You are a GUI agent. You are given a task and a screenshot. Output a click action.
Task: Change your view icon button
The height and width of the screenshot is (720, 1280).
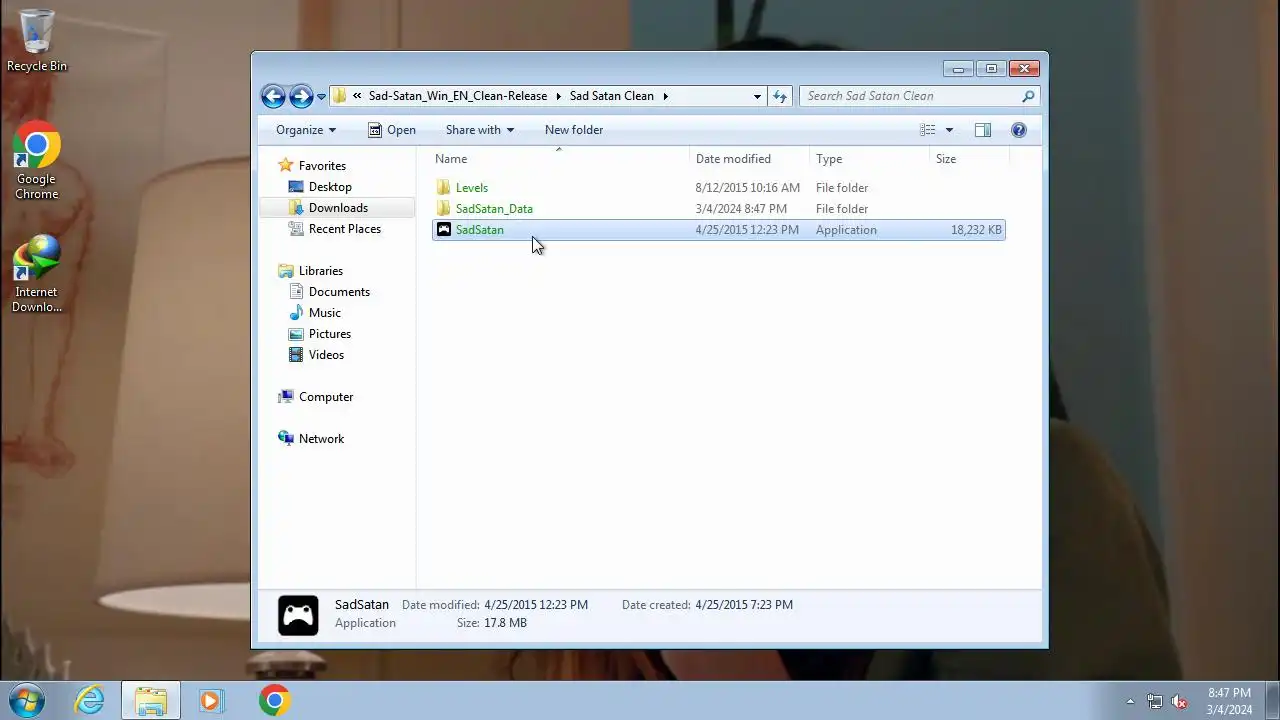928,130
